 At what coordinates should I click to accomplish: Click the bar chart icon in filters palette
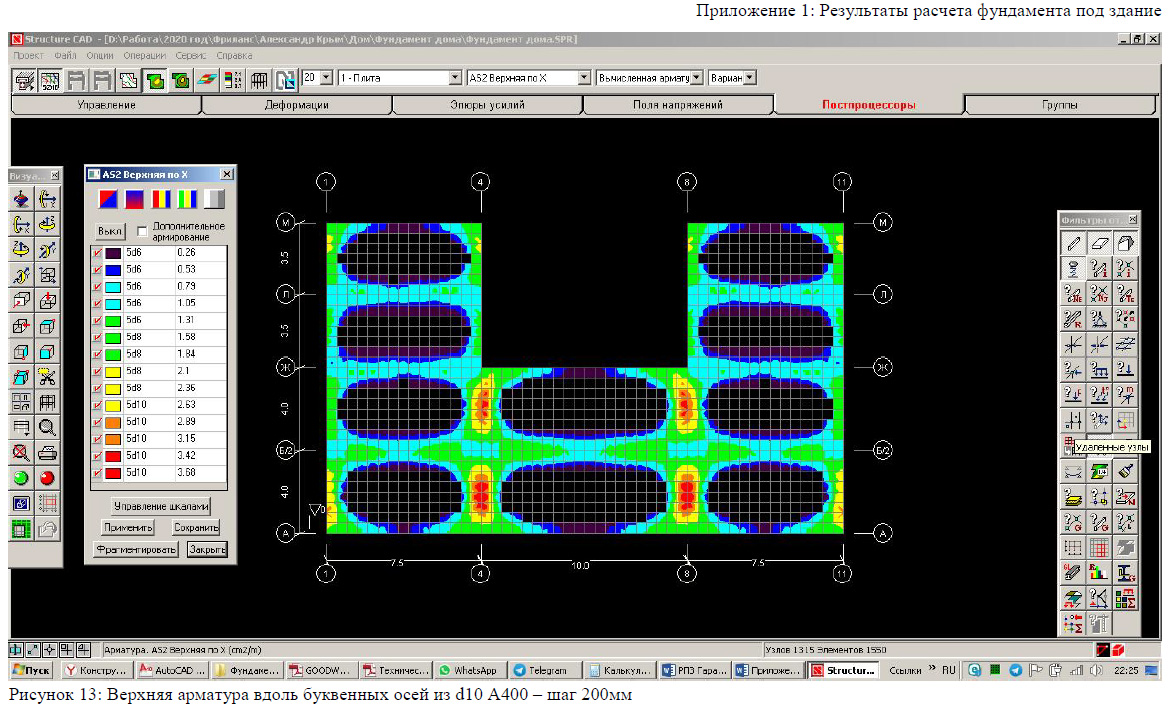[x=1099, y=573]
